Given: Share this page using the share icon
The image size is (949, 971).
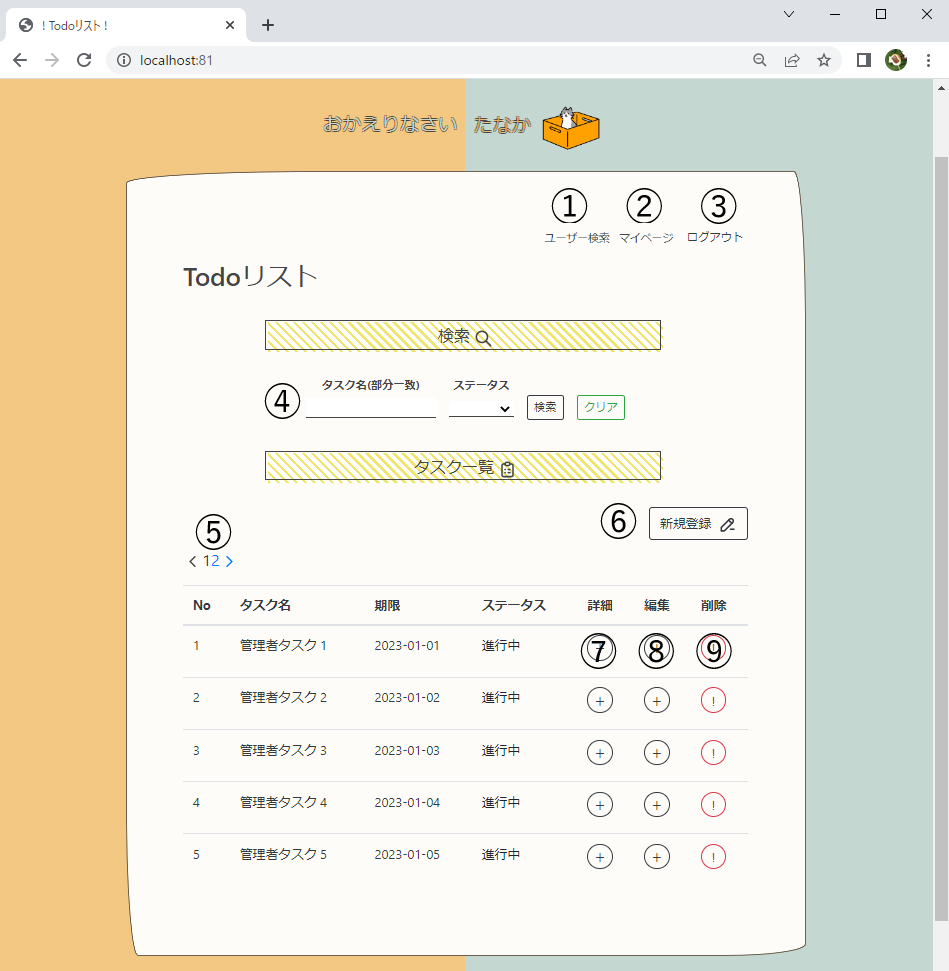Looking at the screenshot, I should coord(792,60).
